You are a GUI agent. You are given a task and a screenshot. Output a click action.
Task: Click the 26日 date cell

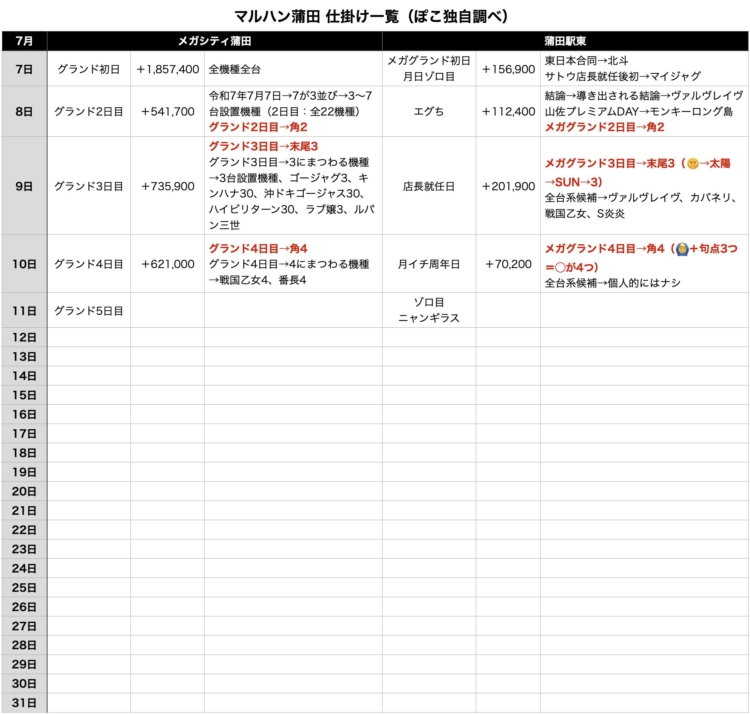pos(24,606)
